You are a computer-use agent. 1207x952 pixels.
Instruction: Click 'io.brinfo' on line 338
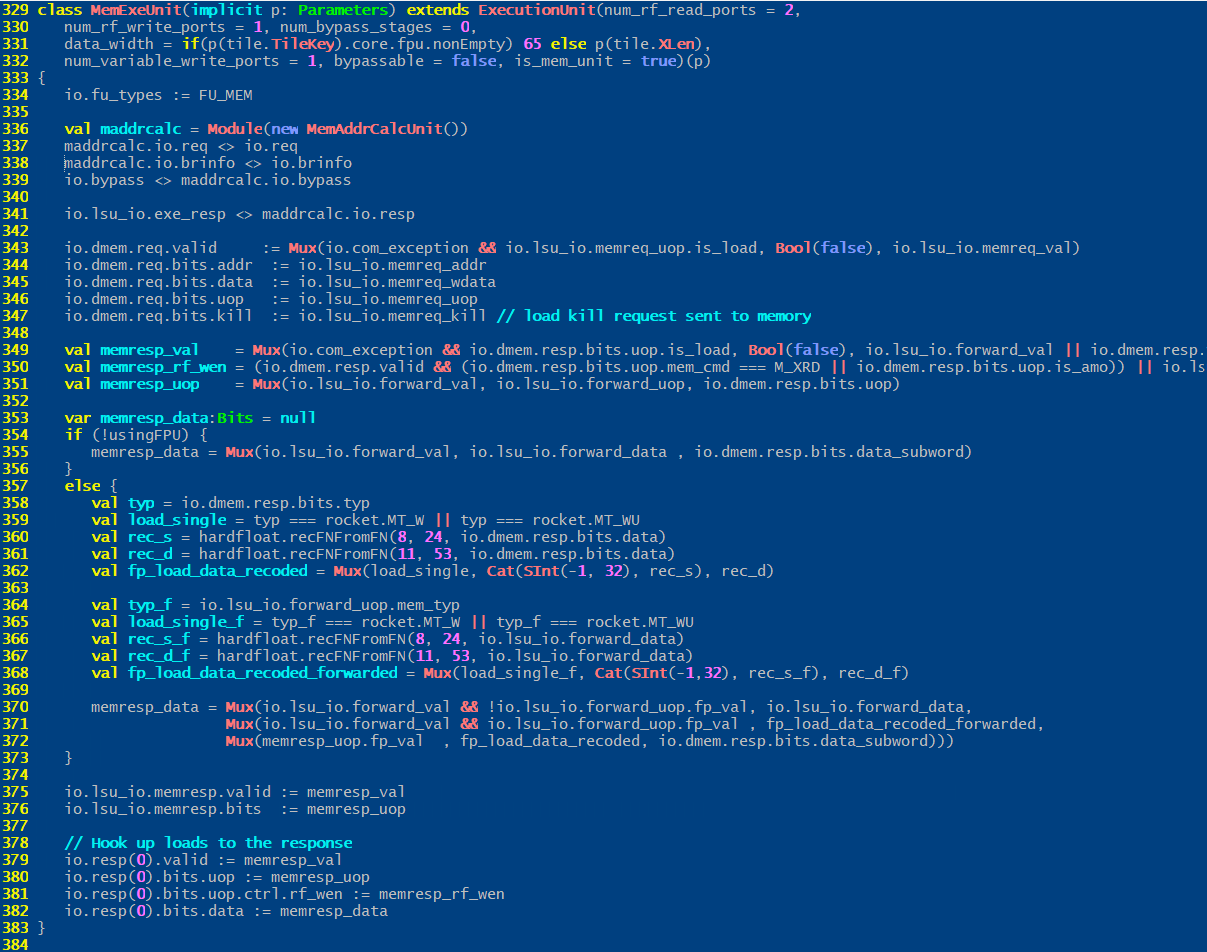(311, 163)
